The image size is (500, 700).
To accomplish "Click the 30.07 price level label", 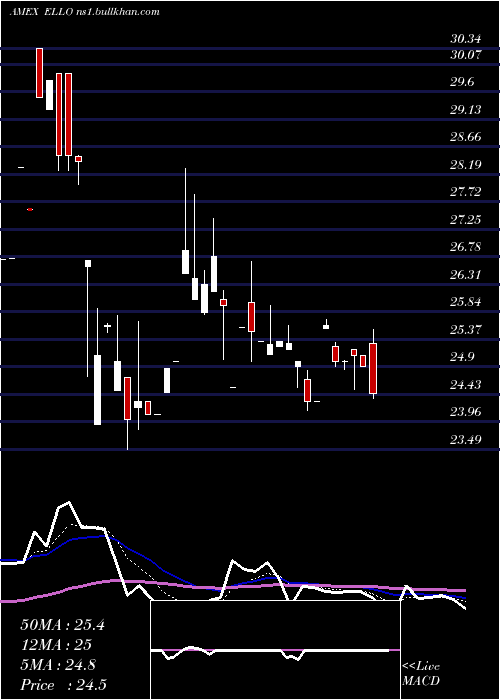I will tap(466, 55).
